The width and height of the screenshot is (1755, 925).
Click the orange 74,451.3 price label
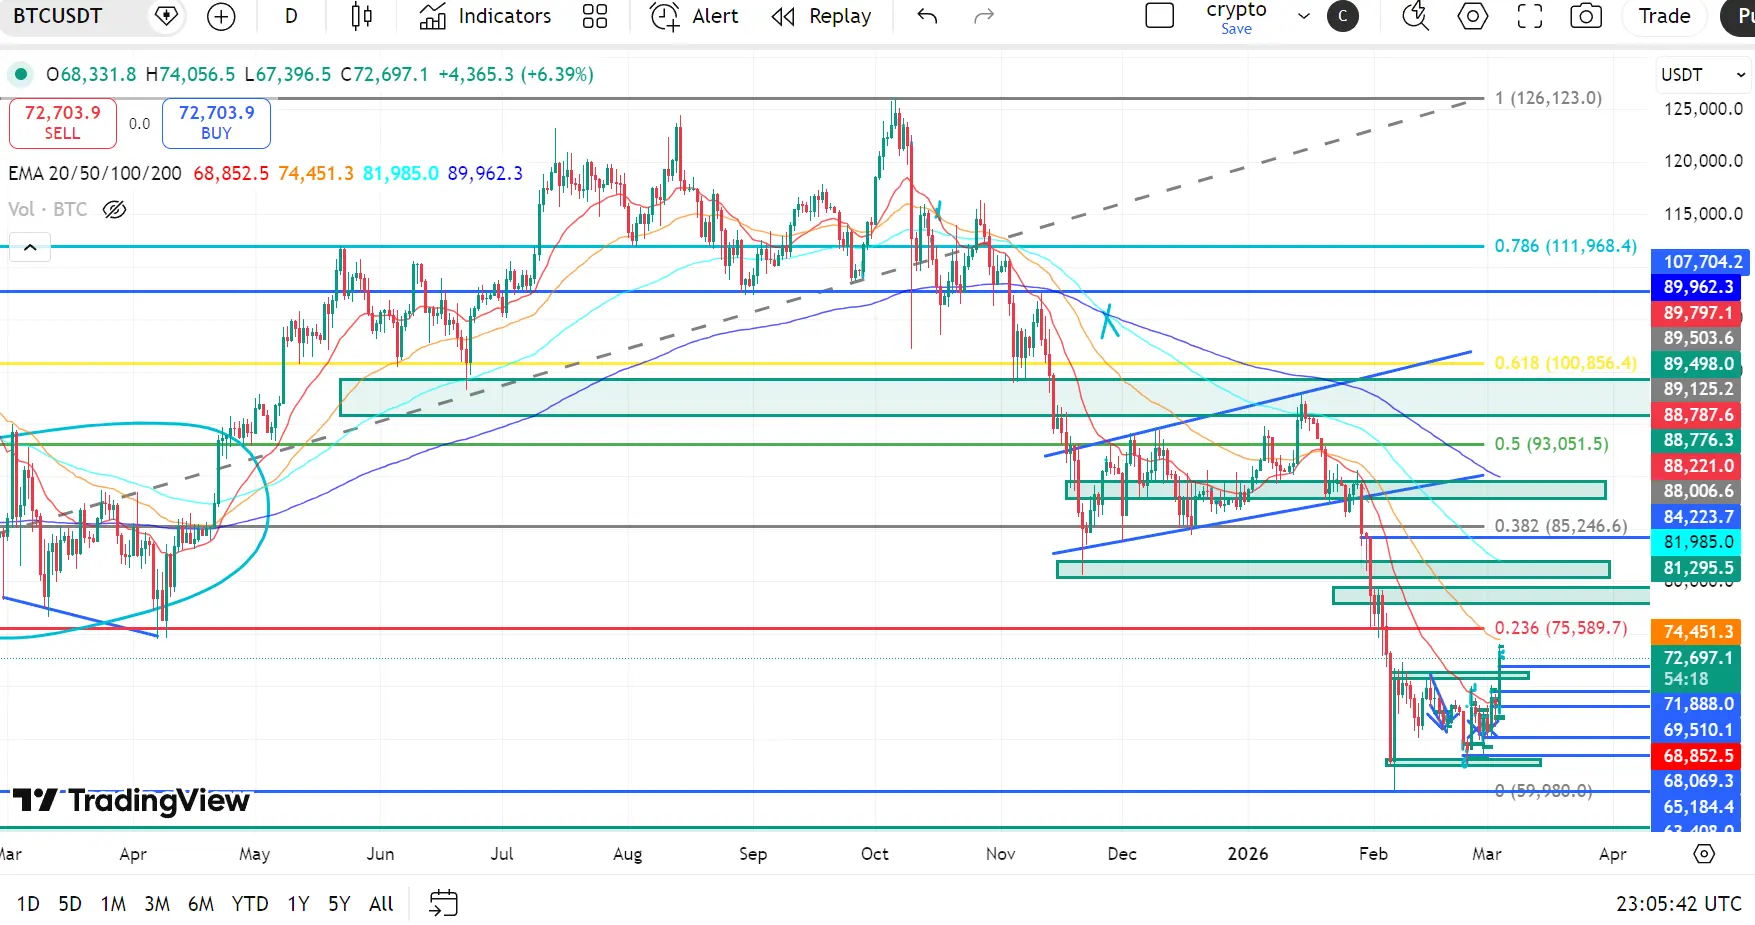1696,632
